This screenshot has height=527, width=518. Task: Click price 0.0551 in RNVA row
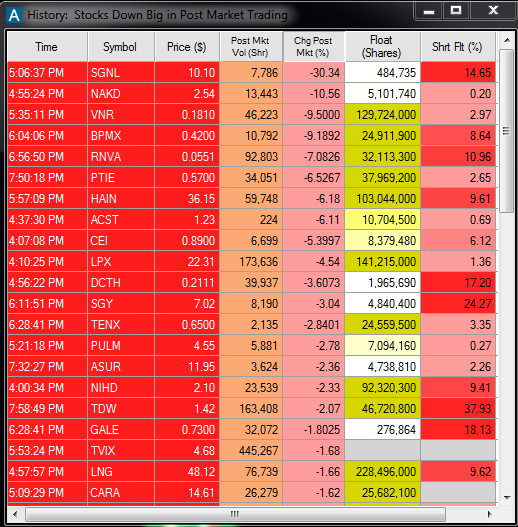coord(187,157)
